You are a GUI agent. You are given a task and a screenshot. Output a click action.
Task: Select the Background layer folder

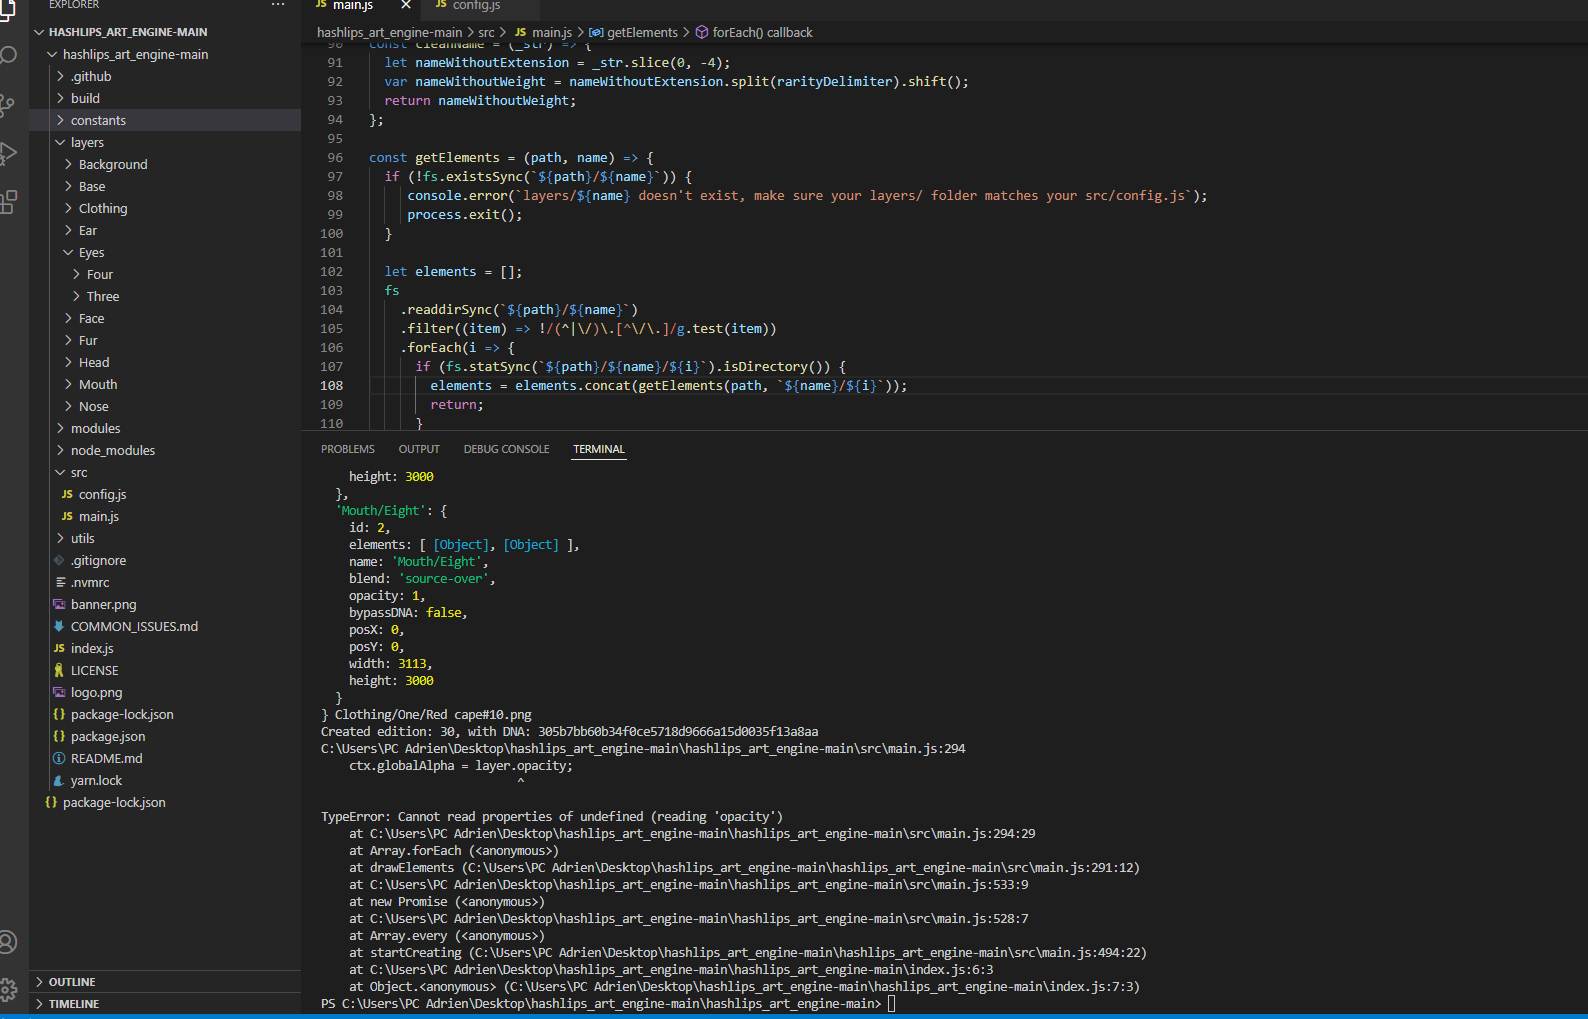[x=113, y=164]
